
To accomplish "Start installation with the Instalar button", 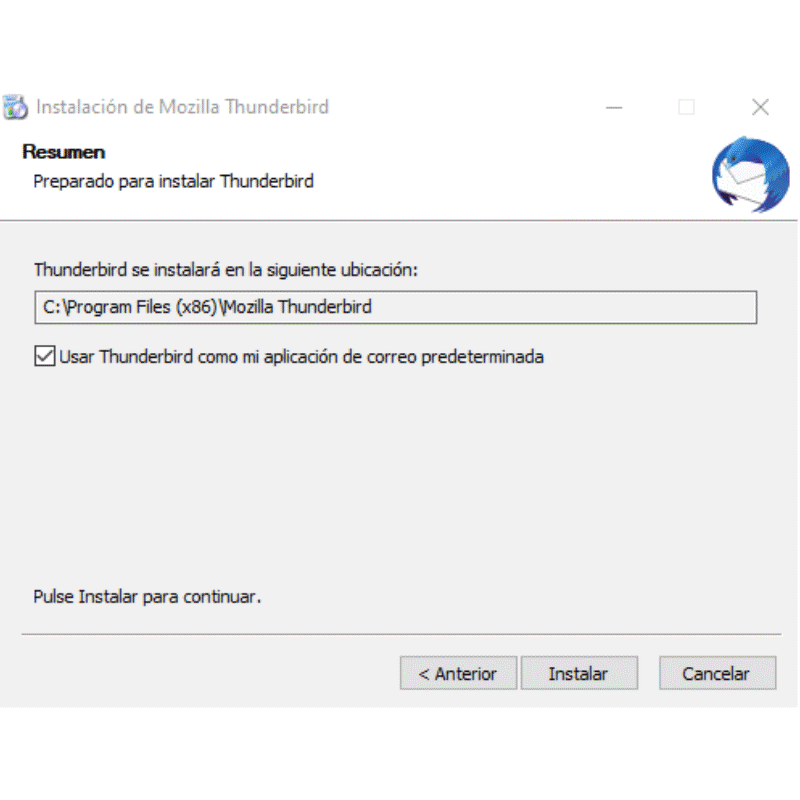I will 579,673.
